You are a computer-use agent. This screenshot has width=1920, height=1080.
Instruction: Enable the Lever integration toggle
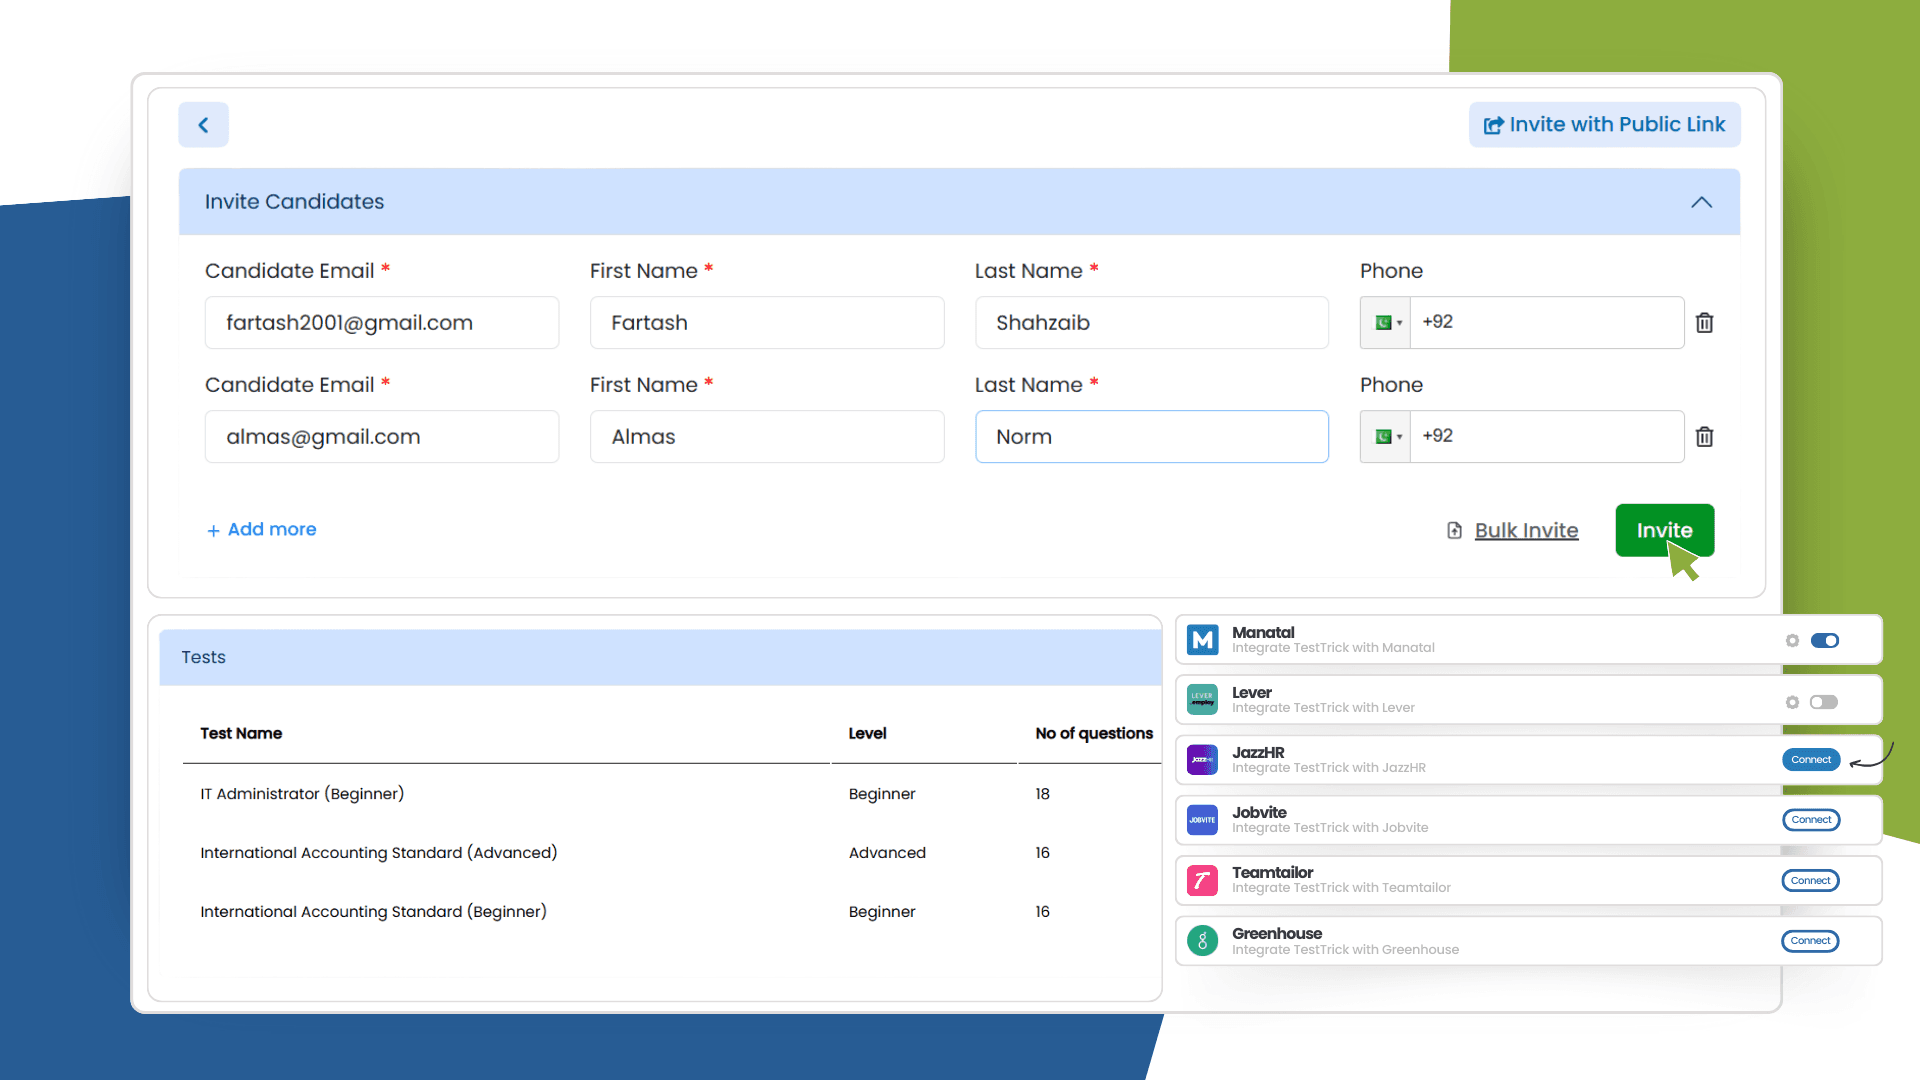tap(1824, 701)
